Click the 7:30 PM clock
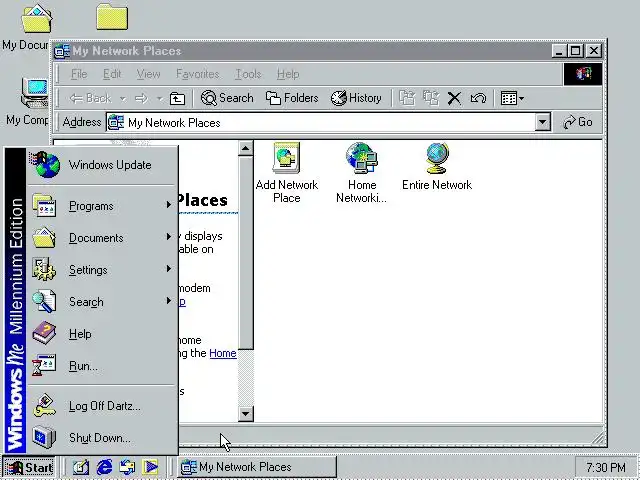Image resolution: width=640 pixels, height=480 pixels. pos(606,467)
